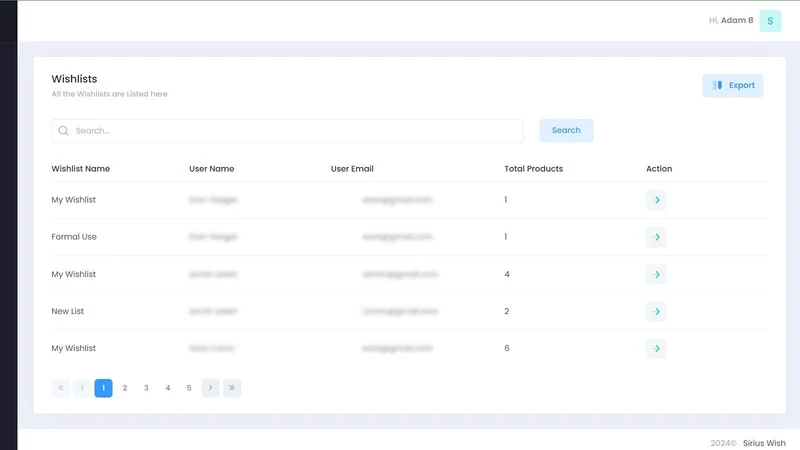
Task: Open the first My Wishlist row arrow
Action: point(656,200)
